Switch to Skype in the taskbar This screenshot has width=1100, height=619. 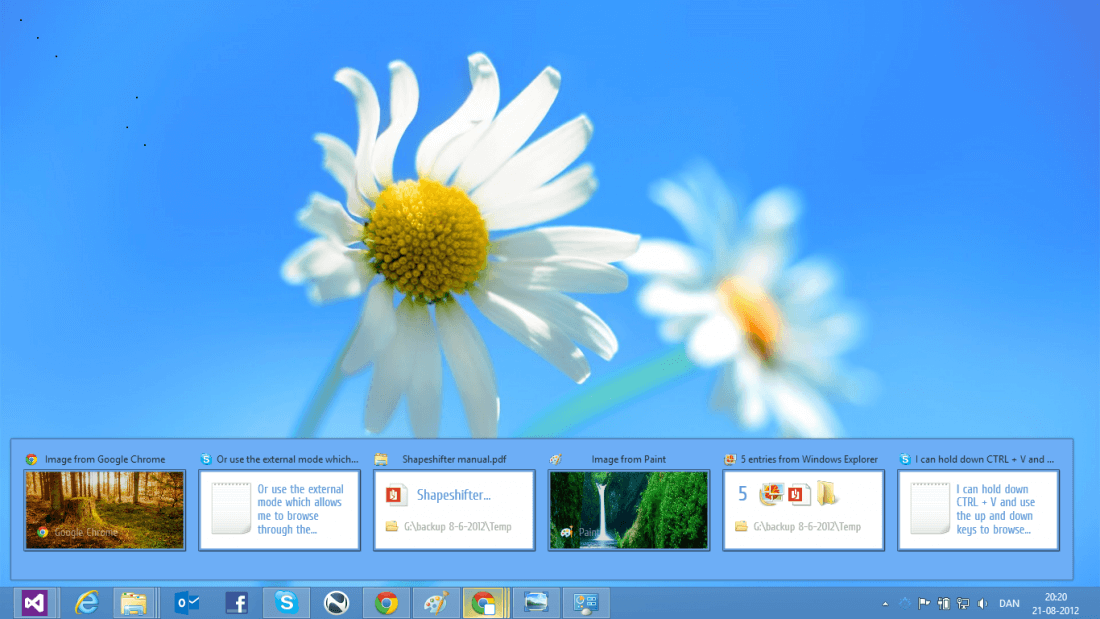(287, 603)
